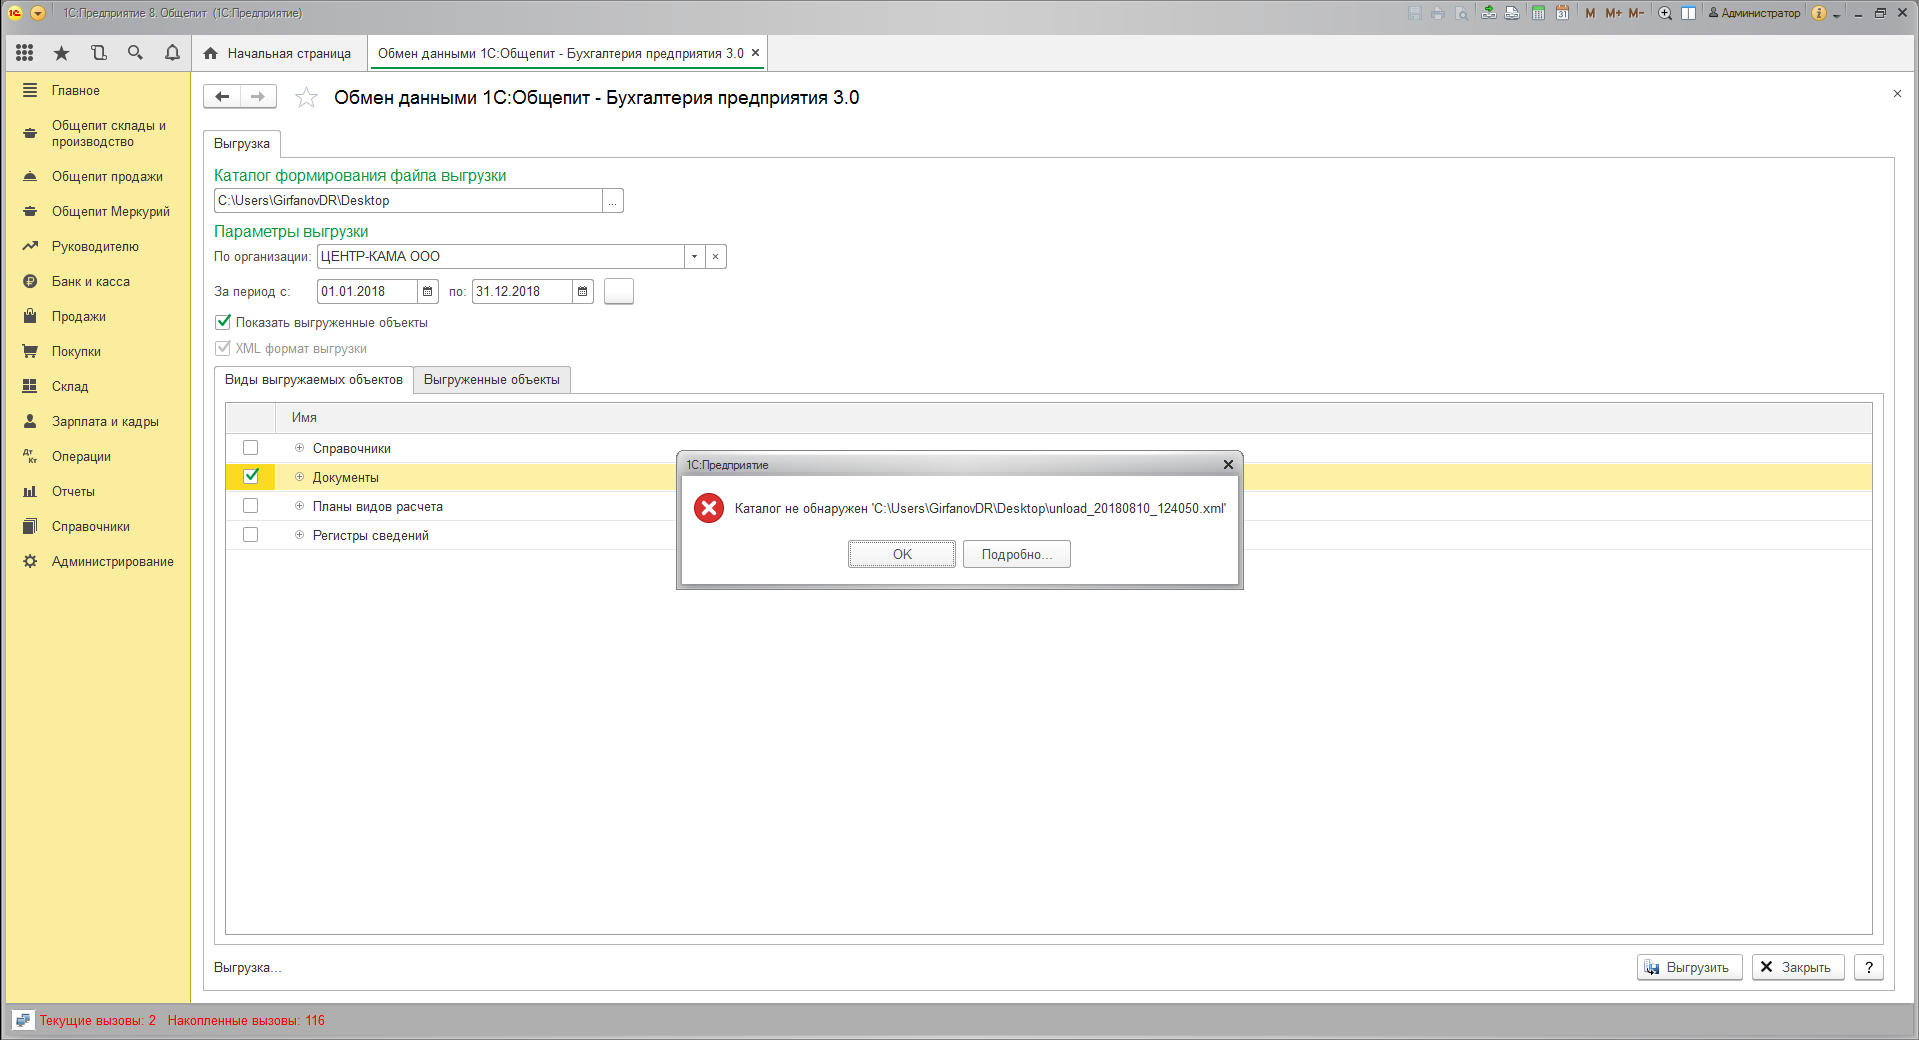
Task: Toggle 'Показать выгруженные объекты' checkbox
Action: coord(223,322)
